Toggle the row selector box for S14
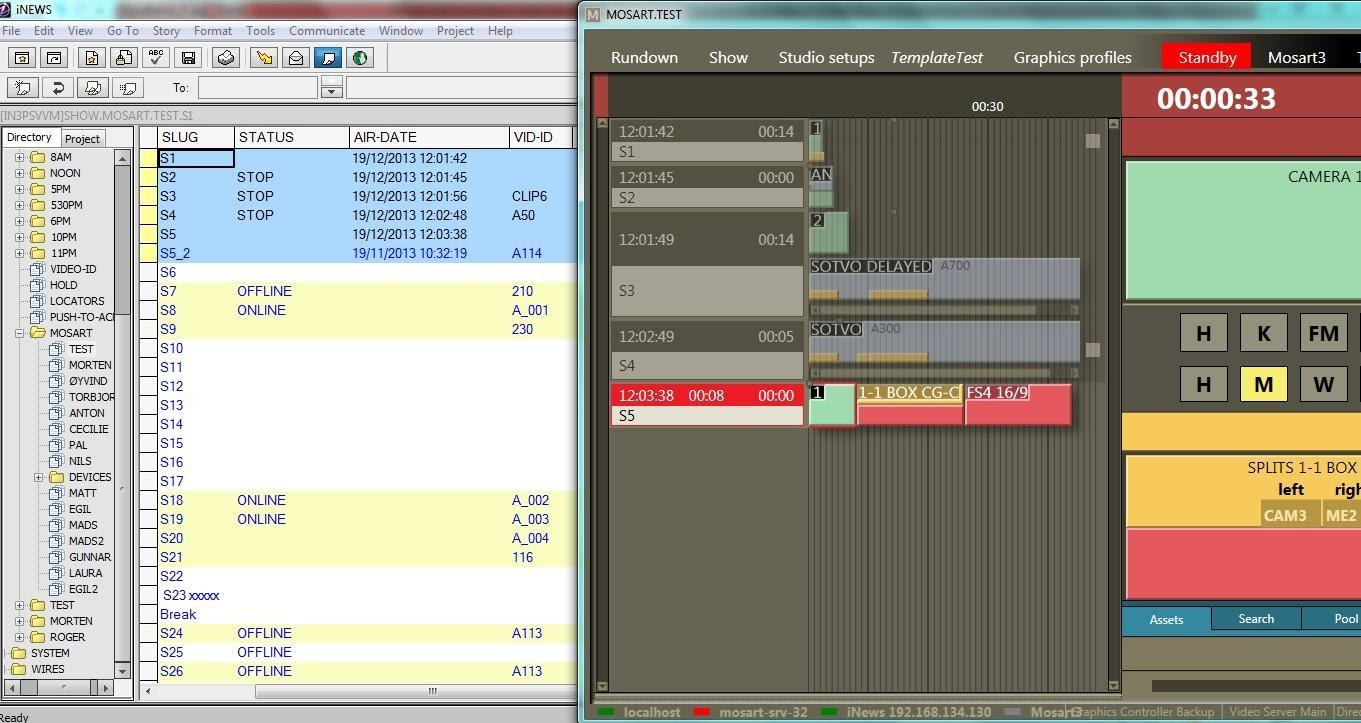Screen dimensions: 1361x723 click(x=148, y=424)
